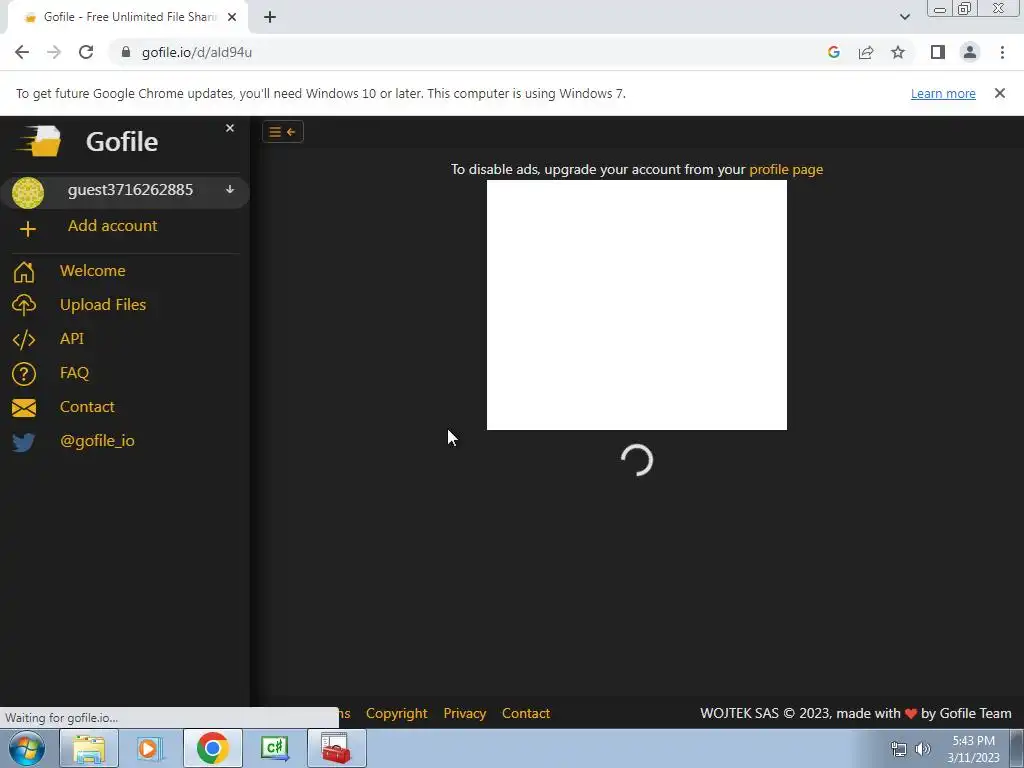
Task: Click the plus icon for Add account
Action: tap(27, 229)
